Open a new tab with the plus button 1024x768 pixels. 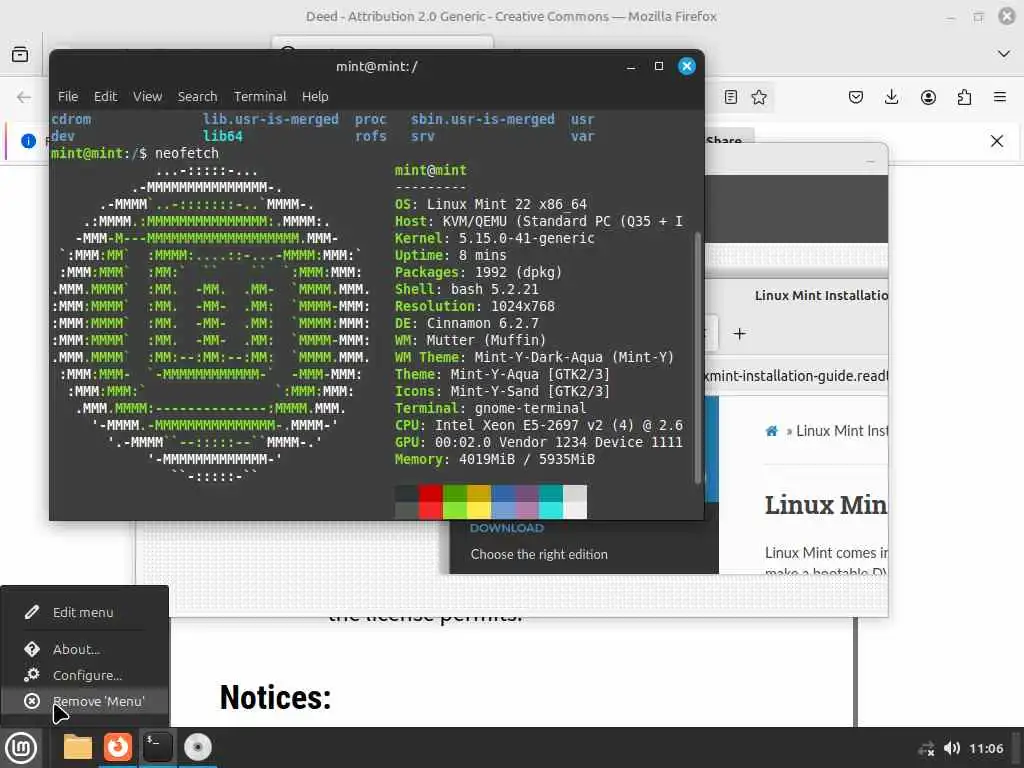pyautogui.click(x=739, y=334)
